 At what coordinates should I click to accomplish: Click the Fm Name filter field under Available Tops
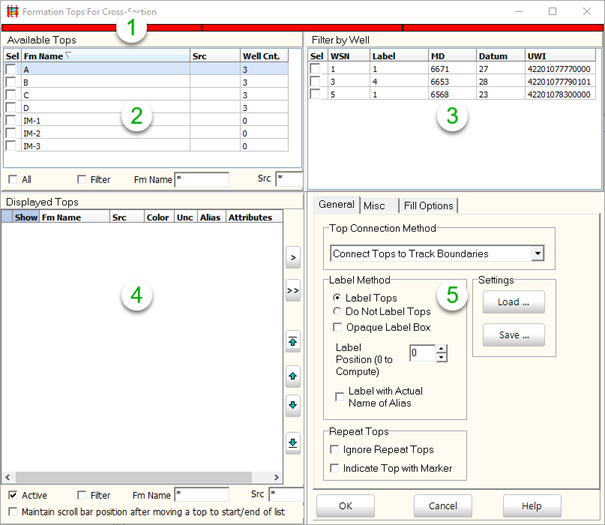(x=202, y=179)
